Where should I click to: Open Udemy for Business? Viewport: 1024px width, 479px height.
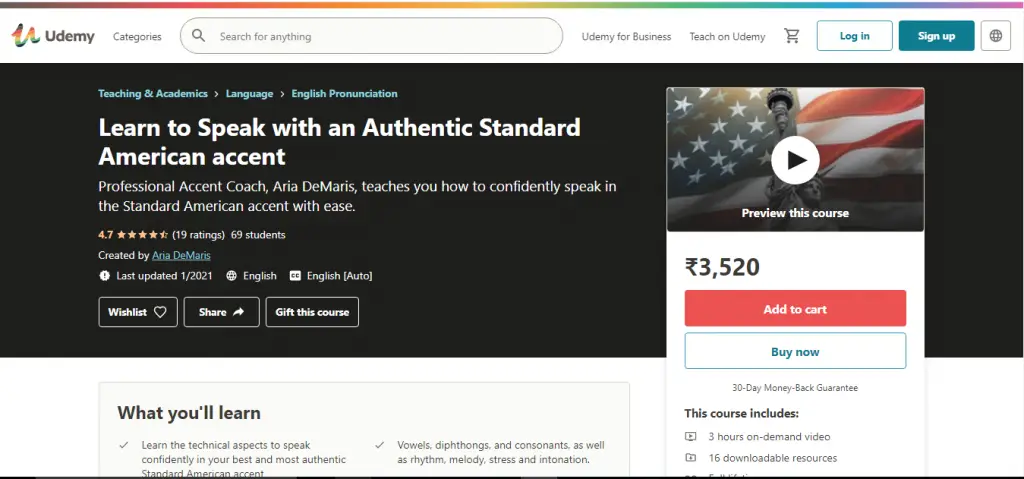[626, 37]
